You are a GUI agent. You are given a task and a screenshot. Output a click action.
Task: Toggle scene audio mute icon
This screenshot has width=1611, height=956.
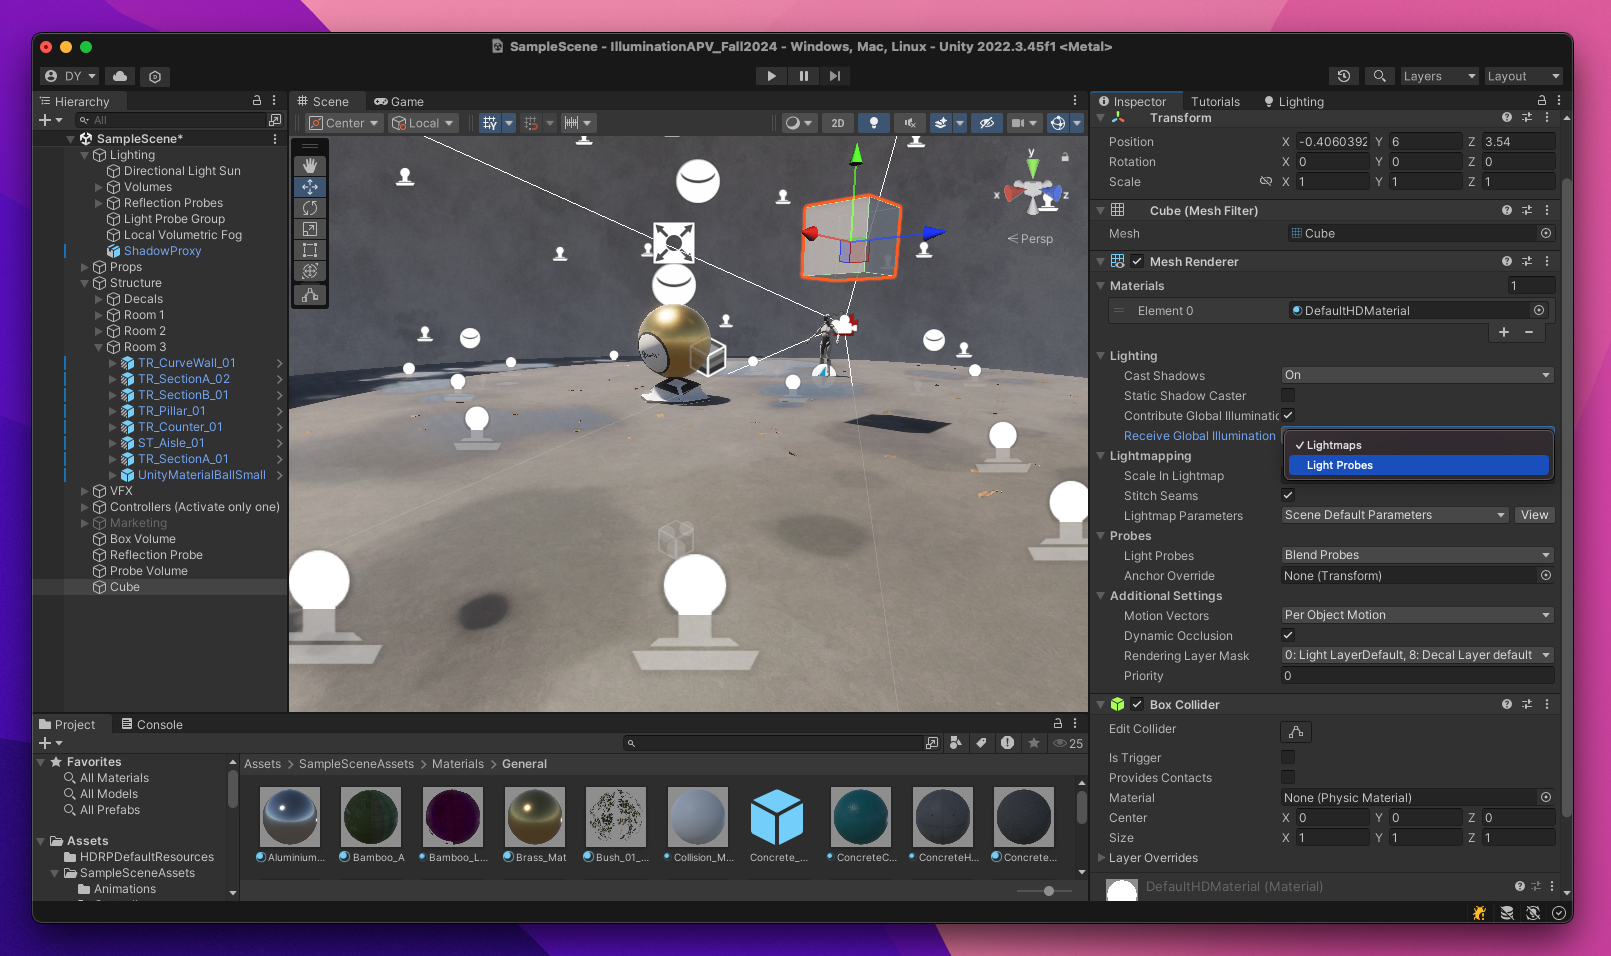909,123
